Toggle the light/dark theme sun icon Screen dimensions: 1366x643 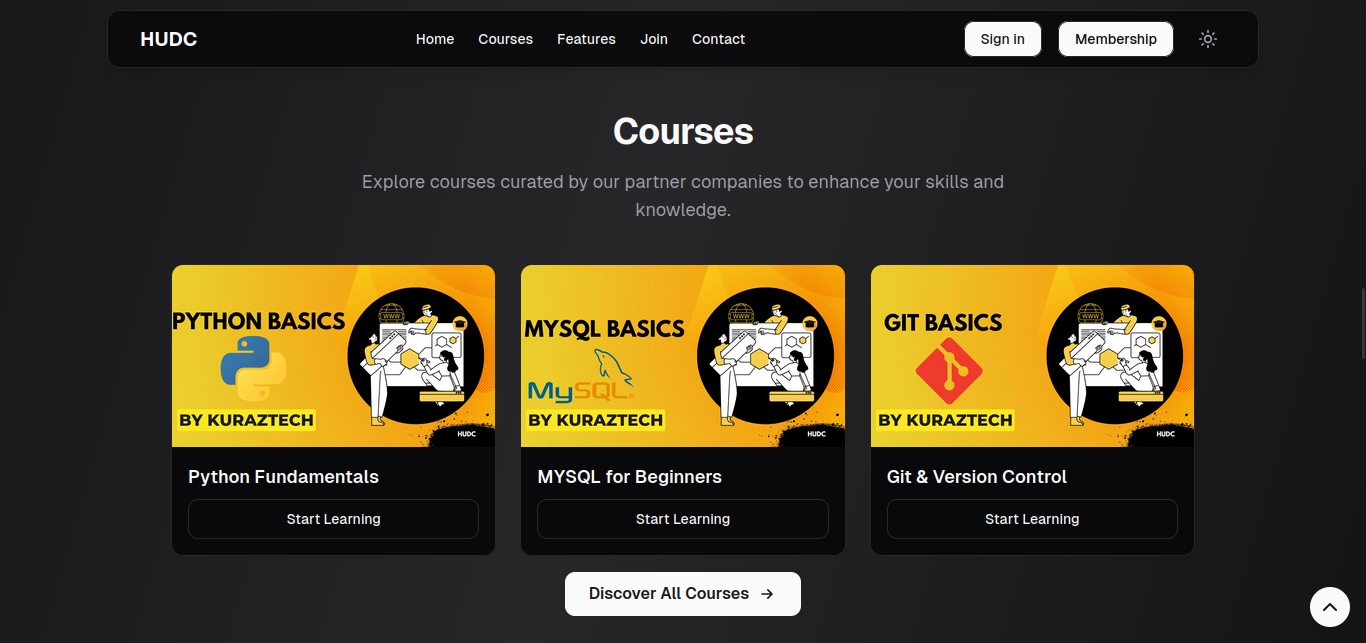[1208, 39]
